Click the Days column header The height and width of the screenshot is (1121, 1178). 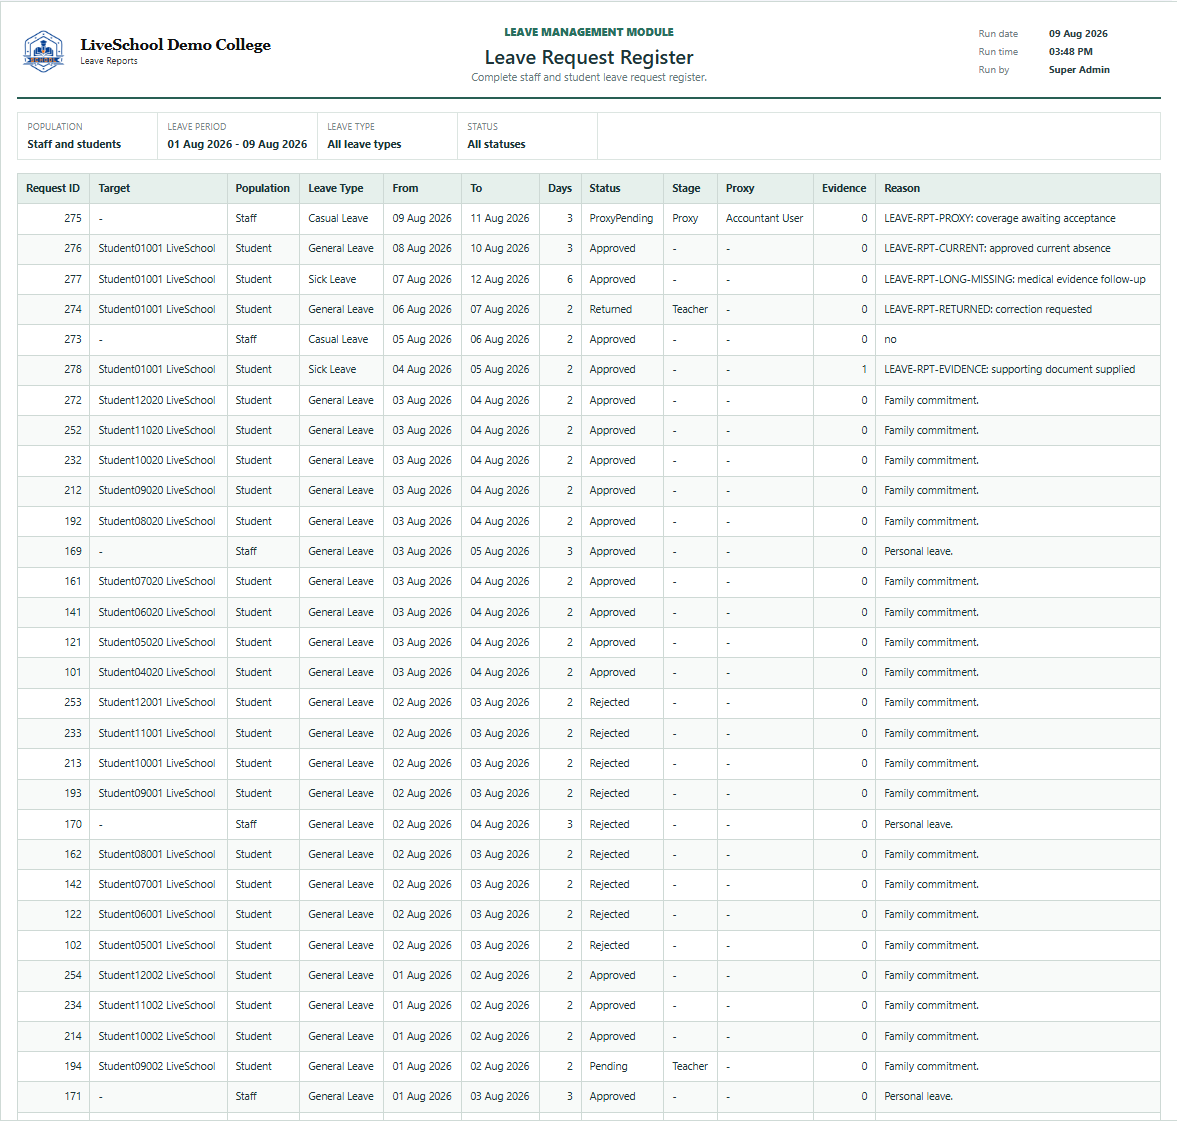pos(560,189)
